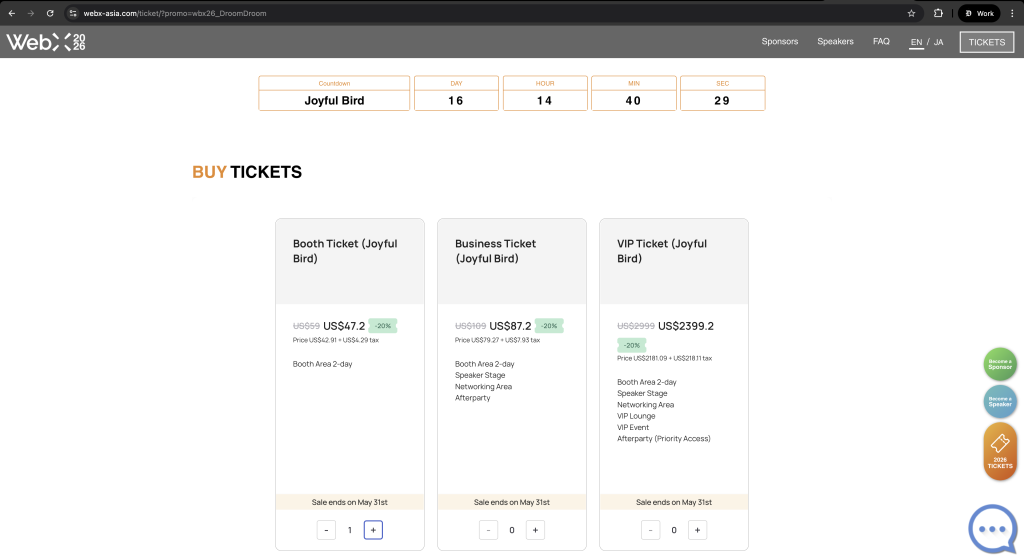
Task: Click the TICKETS header button
Action: [x=986, y=42]
